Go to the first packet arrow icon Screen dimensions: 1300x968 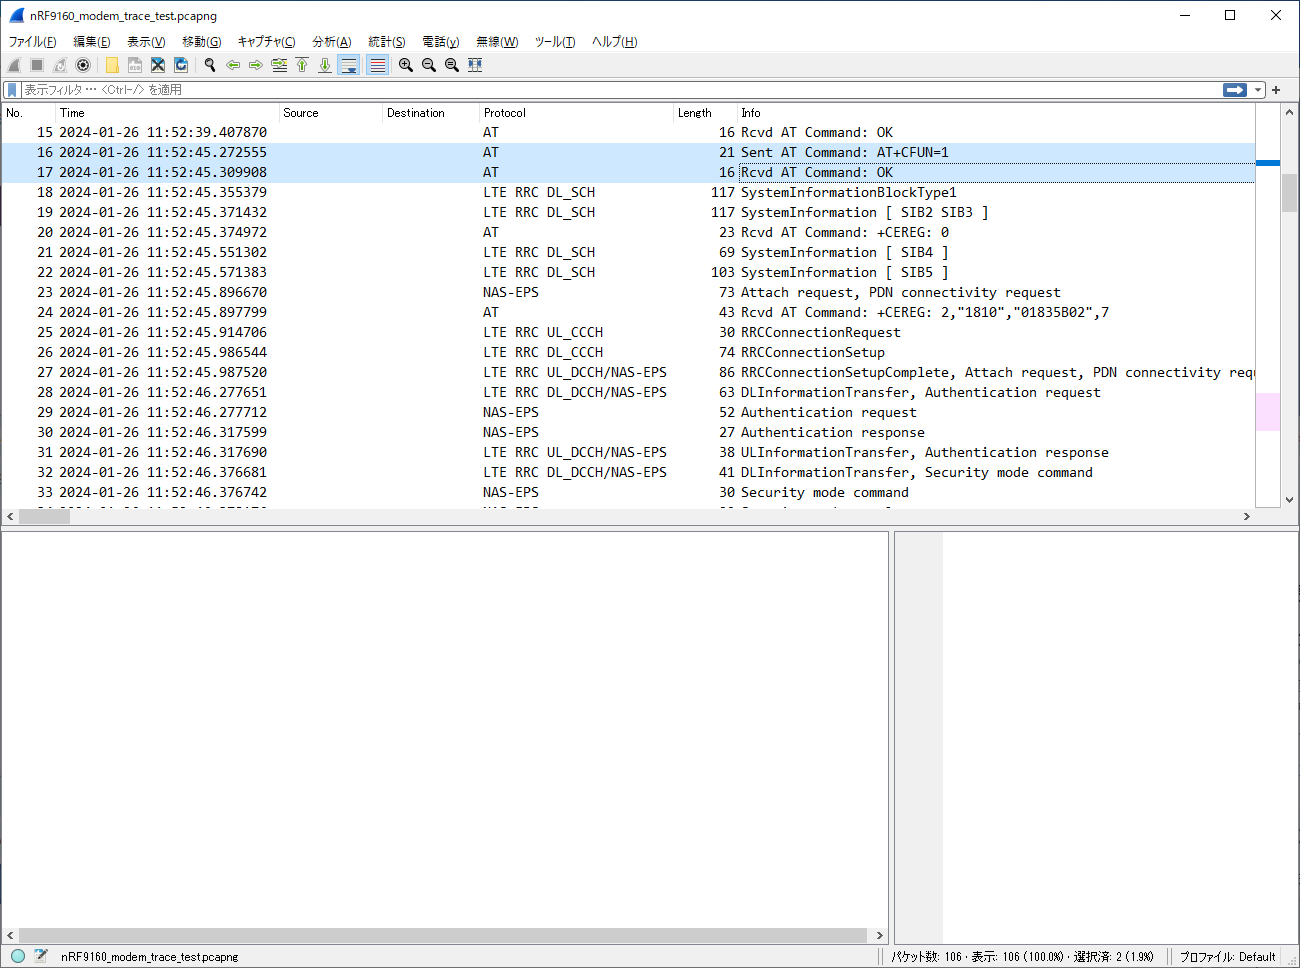coord(302,65)
